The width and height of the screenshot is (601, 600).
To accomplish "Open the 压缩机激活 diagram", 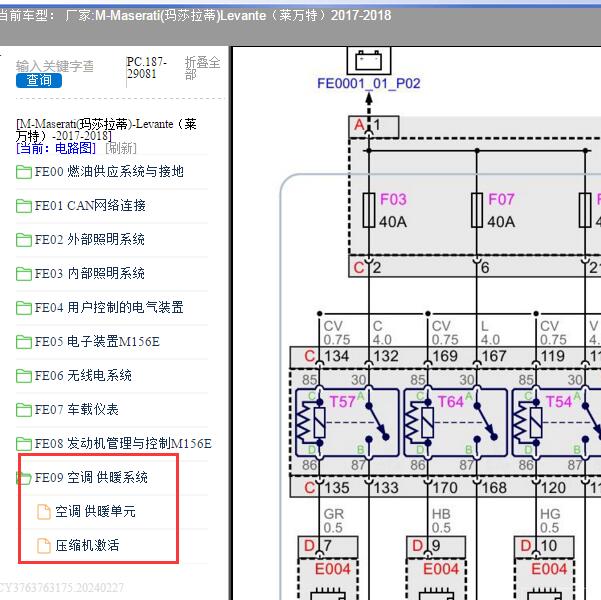I will tap(87, 546).
